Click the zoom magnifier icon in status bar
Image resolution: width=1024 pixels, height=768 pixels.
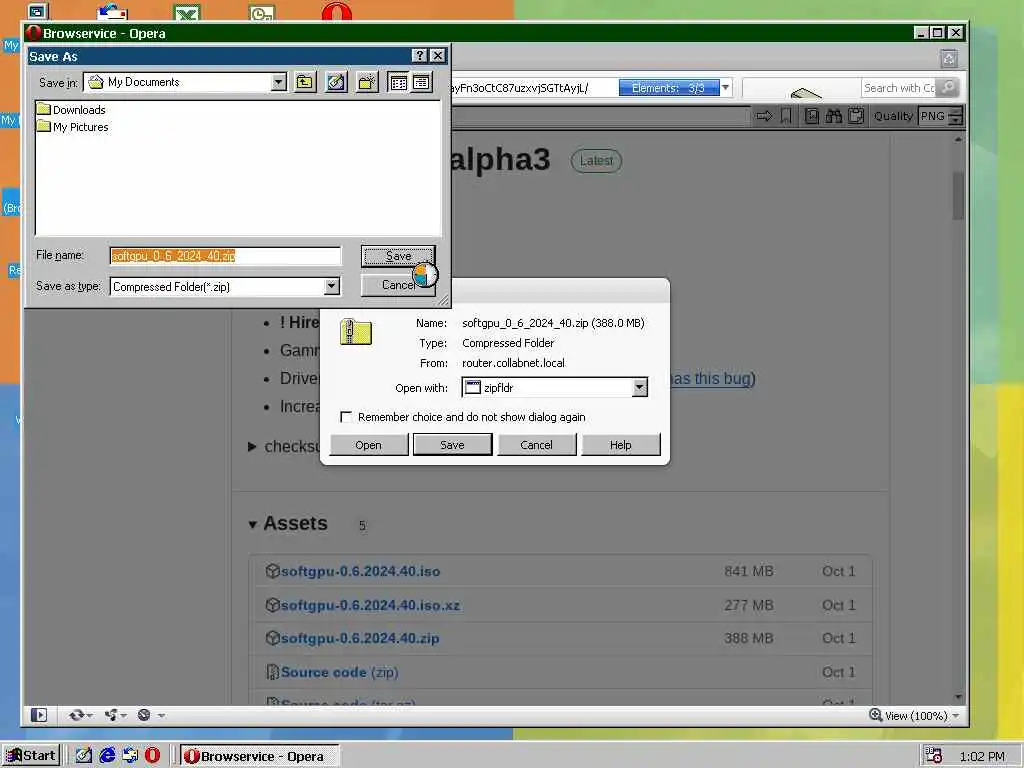pos(875,715)
